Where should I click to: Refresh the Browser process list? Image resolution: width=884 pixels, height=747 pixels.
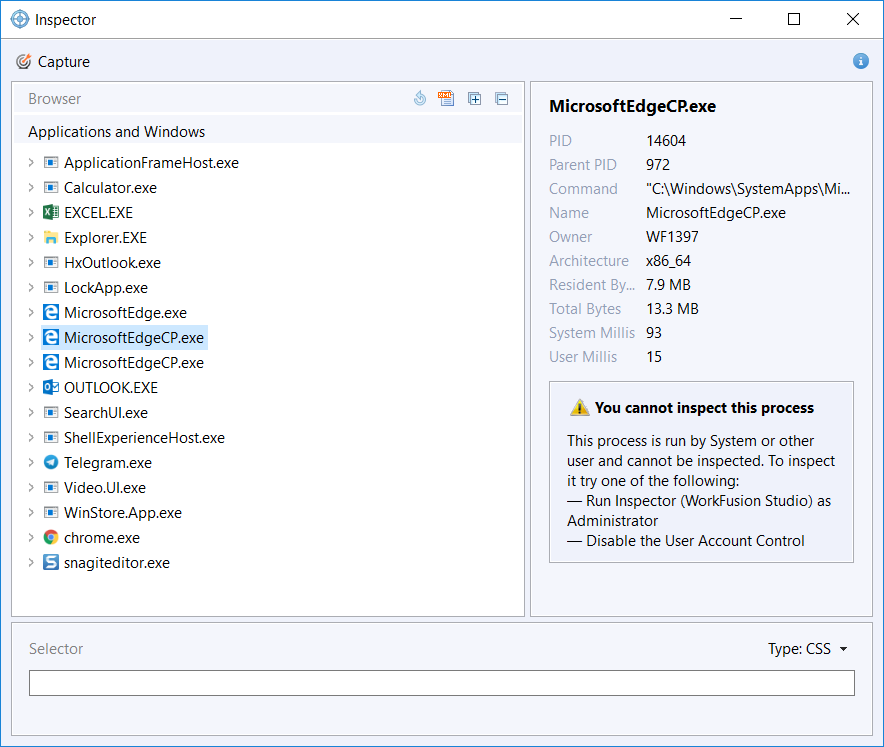pyautogui.click(x=420, y=99)
